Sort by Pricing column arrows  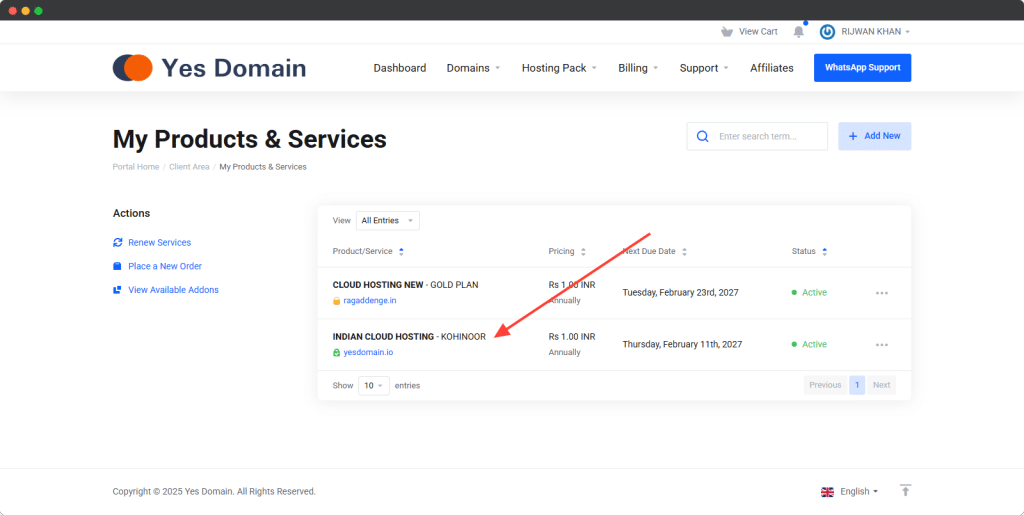[583, 251]
